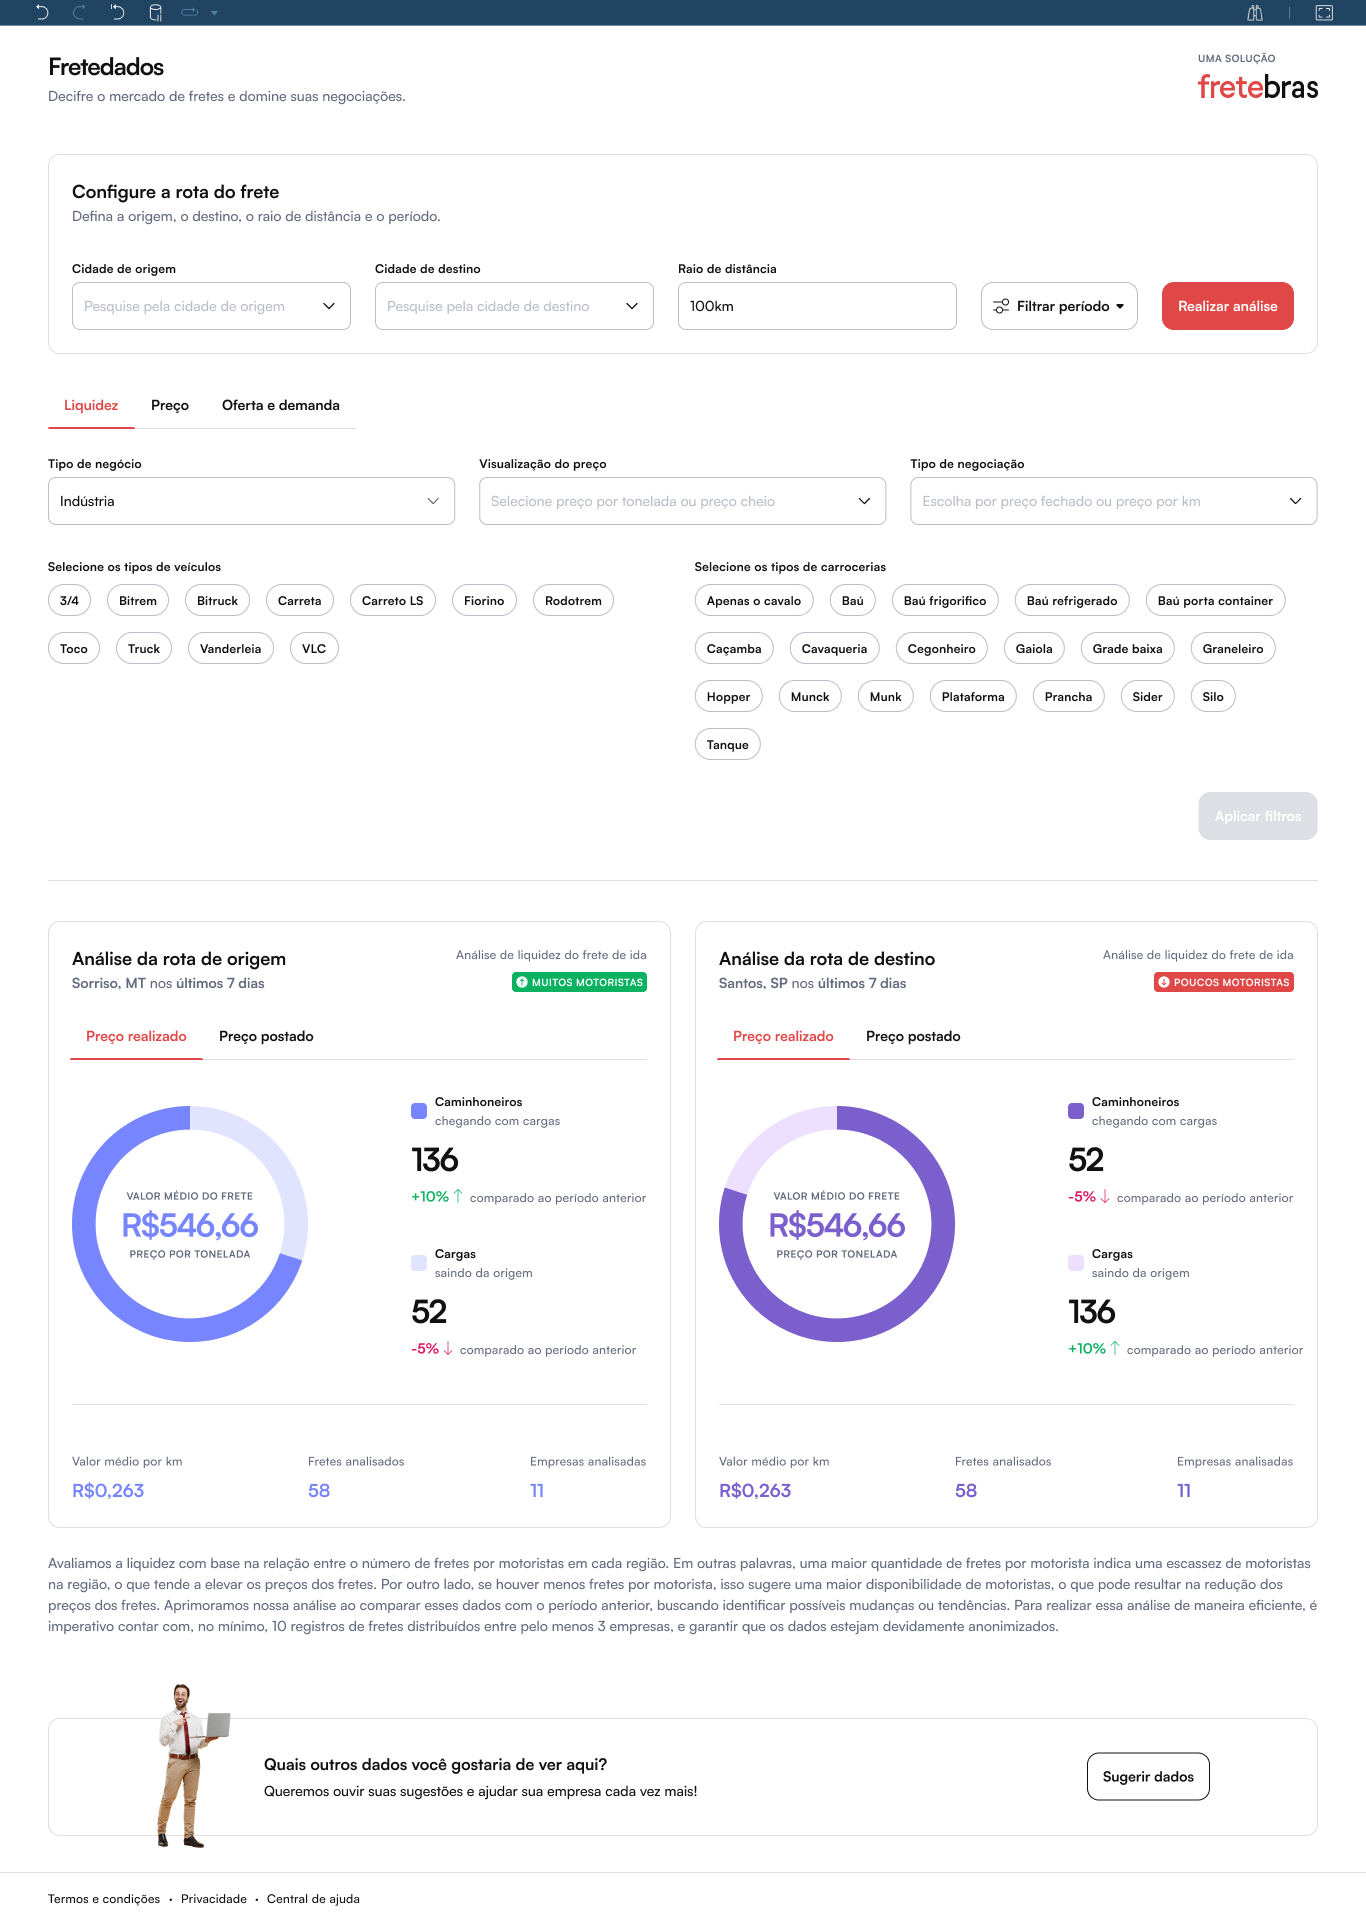Image resolution: width=1366 pixels, height=1928 pixels.
Task: Click the replay loop icon in toolbar
Action: point(190,13)
